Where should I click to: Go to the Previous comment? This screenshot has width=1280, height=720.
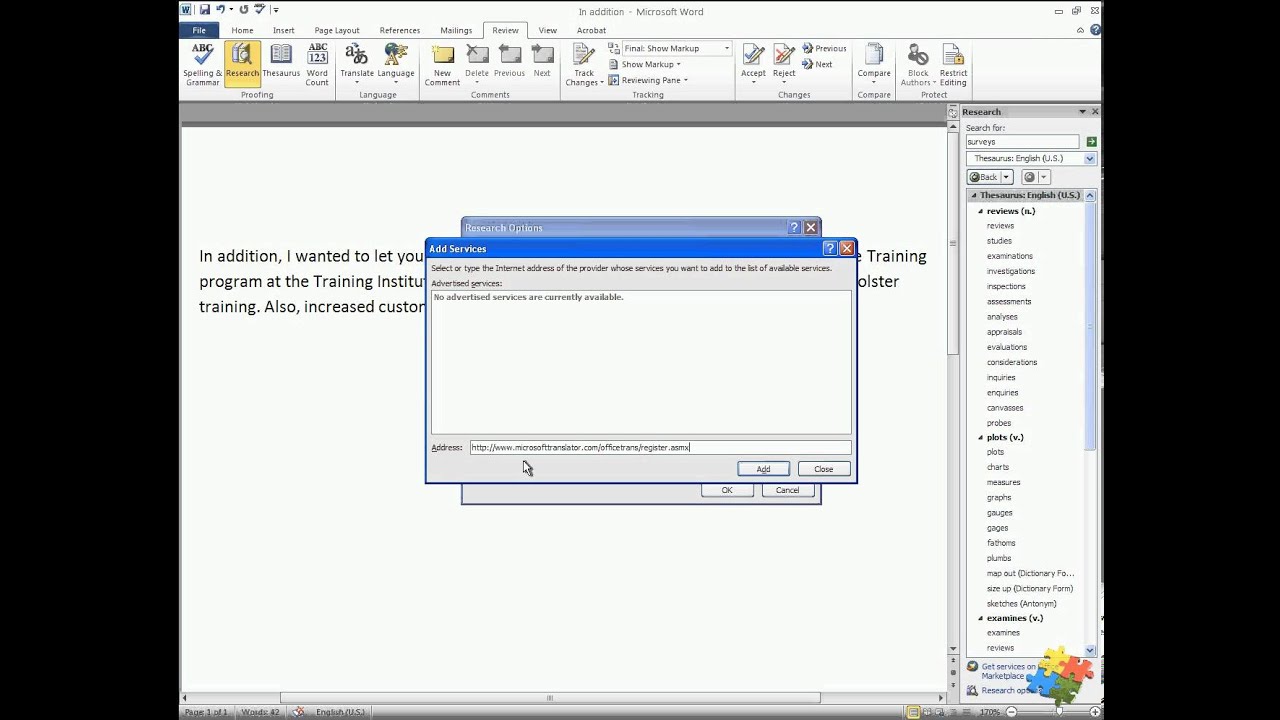(509, 62)
